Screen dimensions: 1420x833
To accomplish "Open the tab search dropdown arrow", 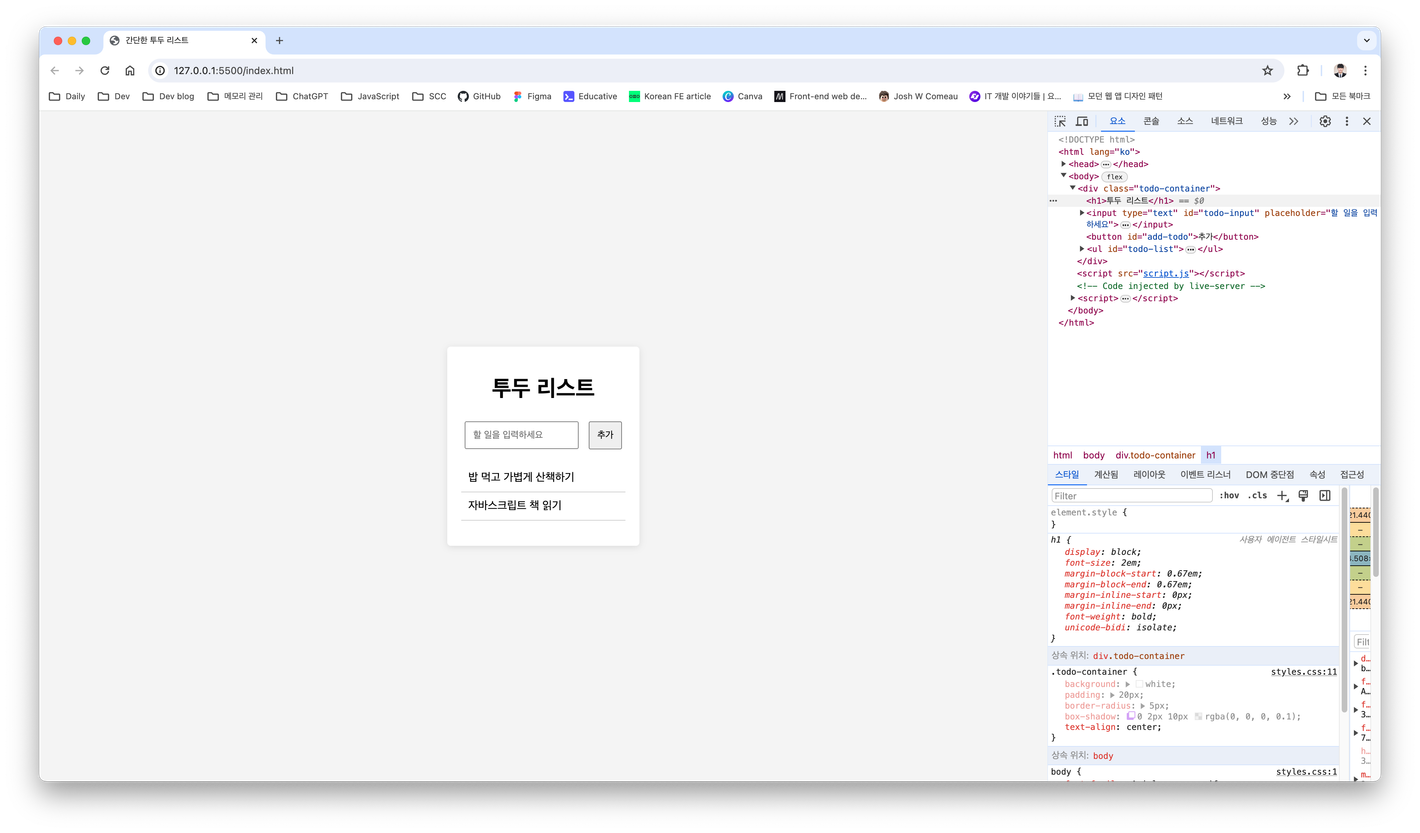I will pyautogui.click(x=1366, y=41).
